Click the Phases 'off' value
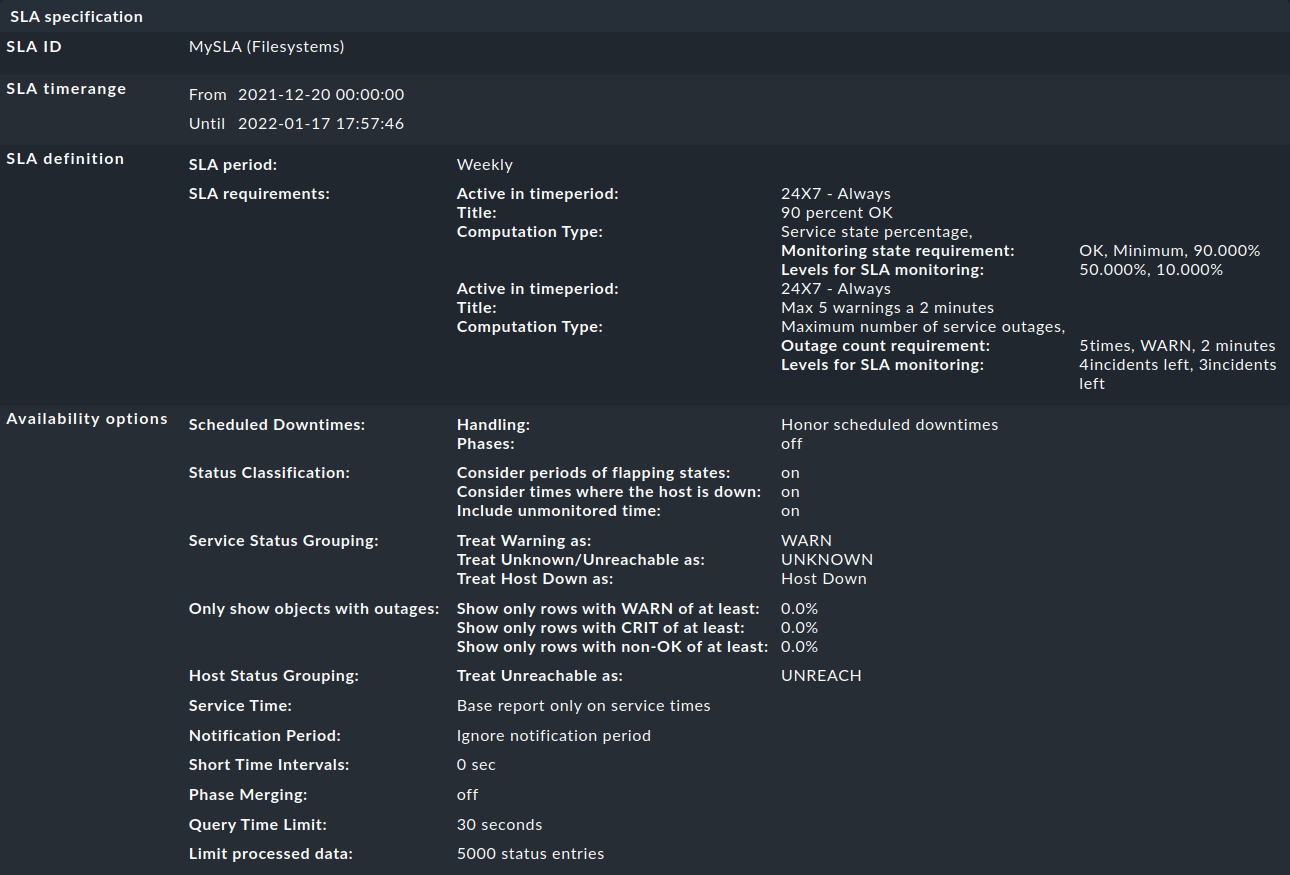The image size is (1290, 875). click(x=789, y=443)
